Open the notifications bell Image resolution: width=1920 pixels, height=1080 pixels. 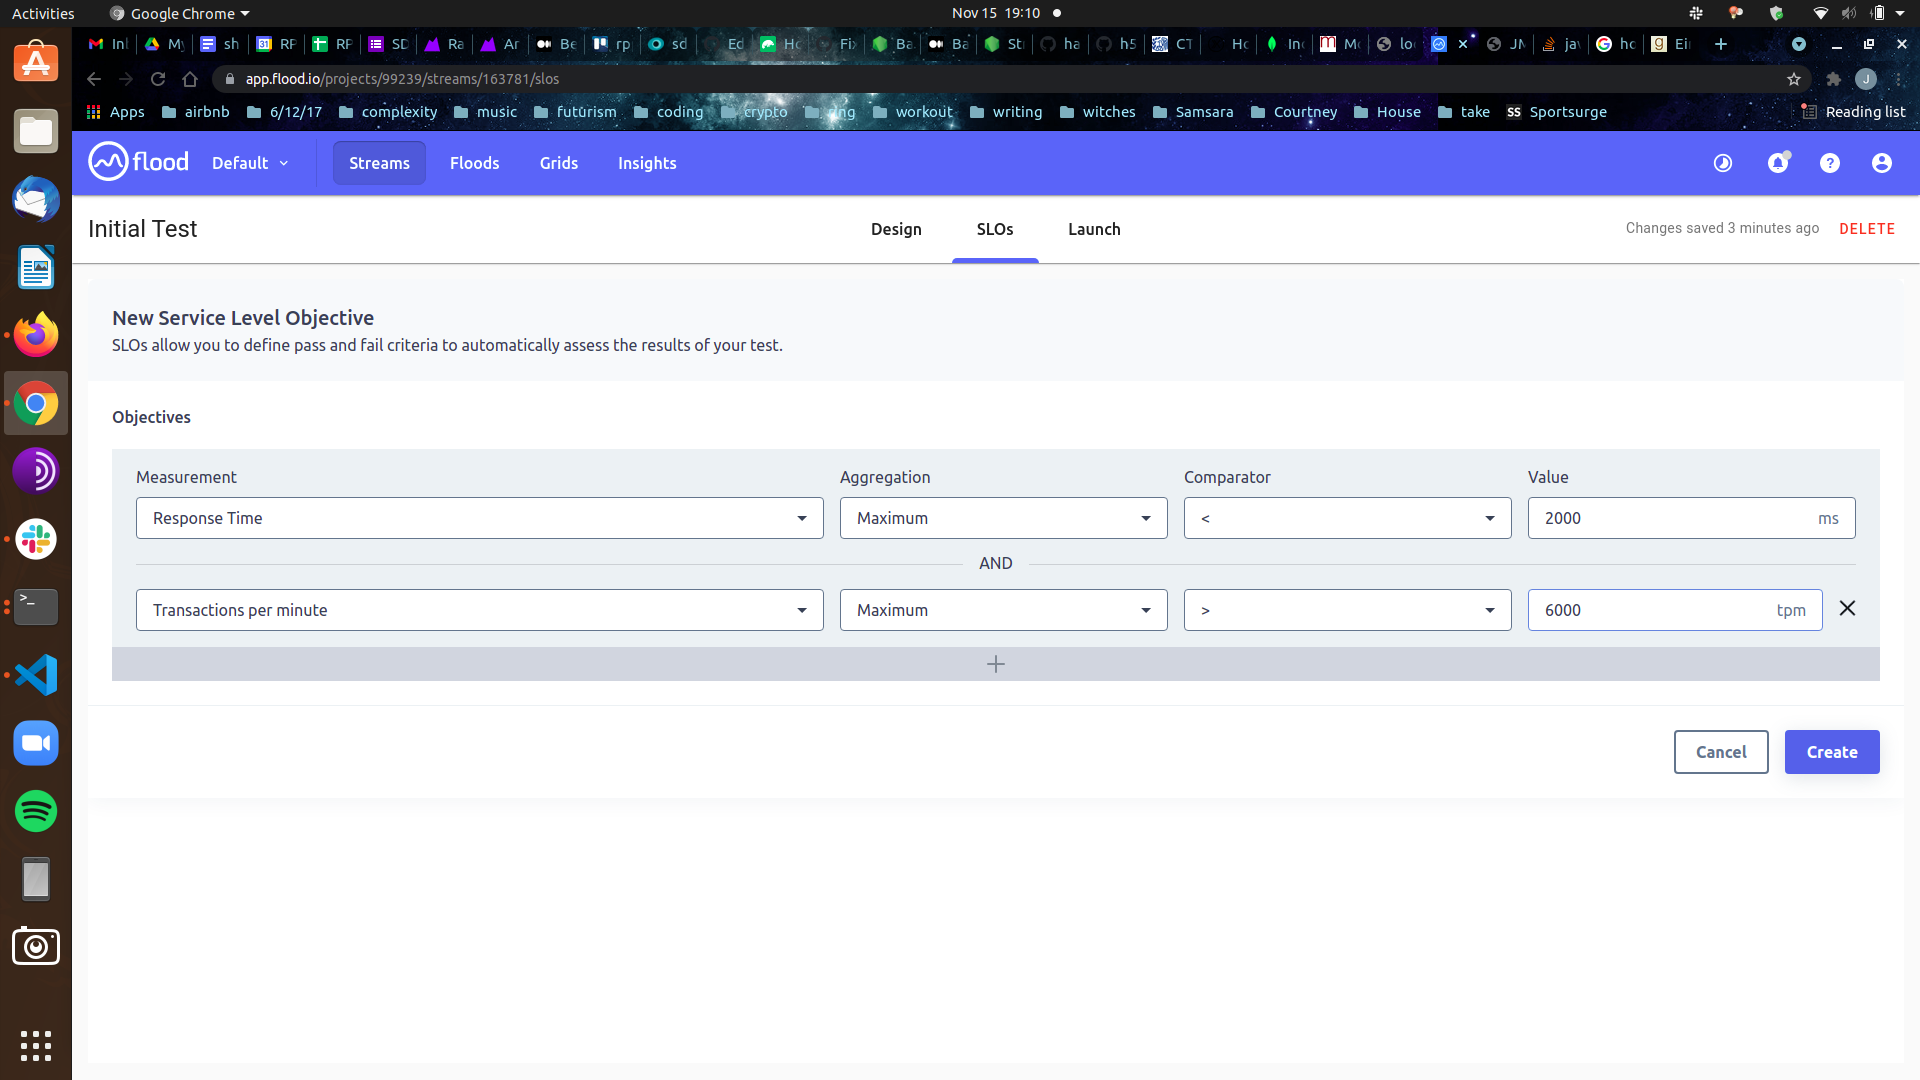click(x=1779, y=162)
